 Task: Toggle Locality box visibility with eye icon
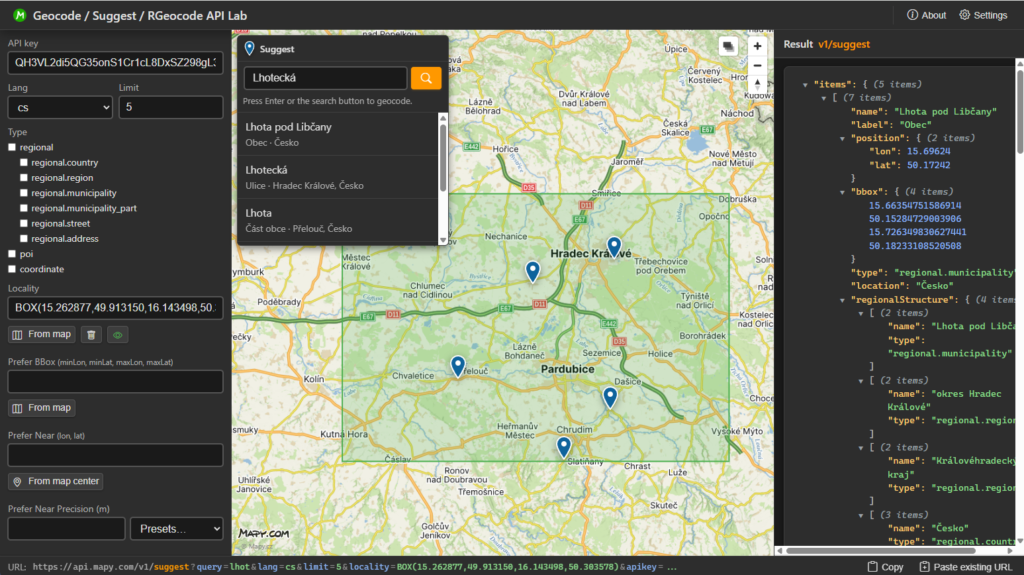click(118, 335)
